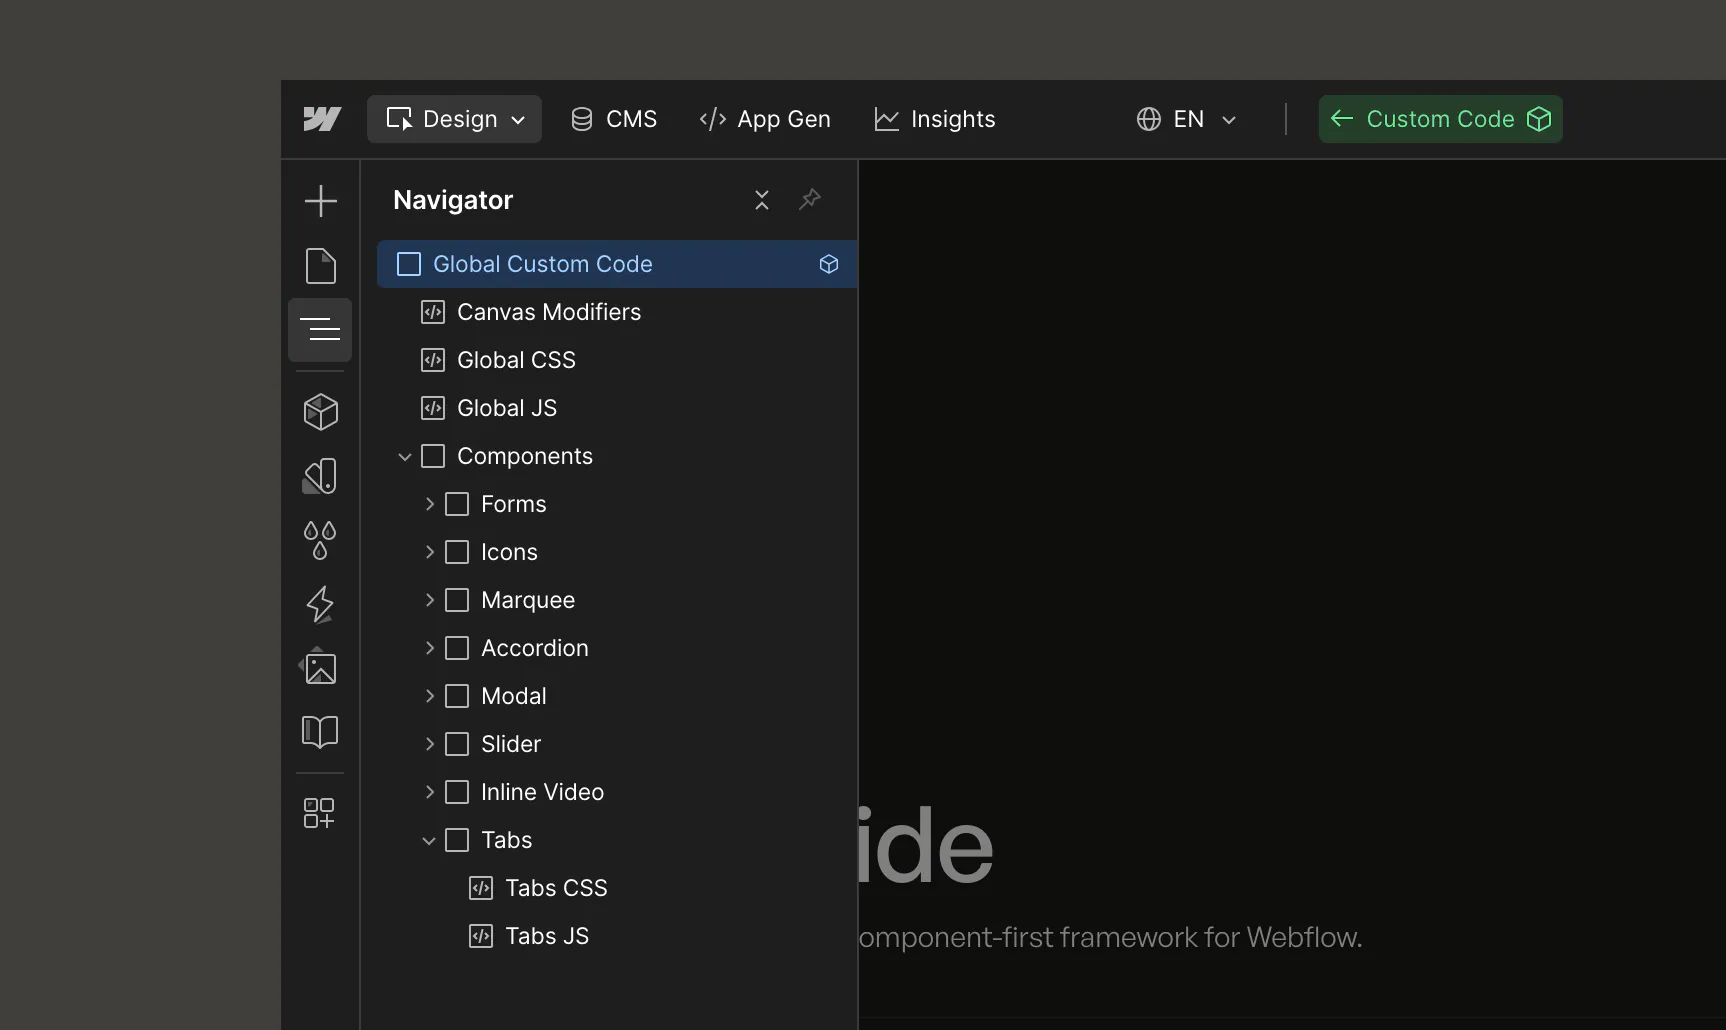Screen dimensions: 1726x1030
Task: Select the Inline Video label
Action: click(543, 792)
